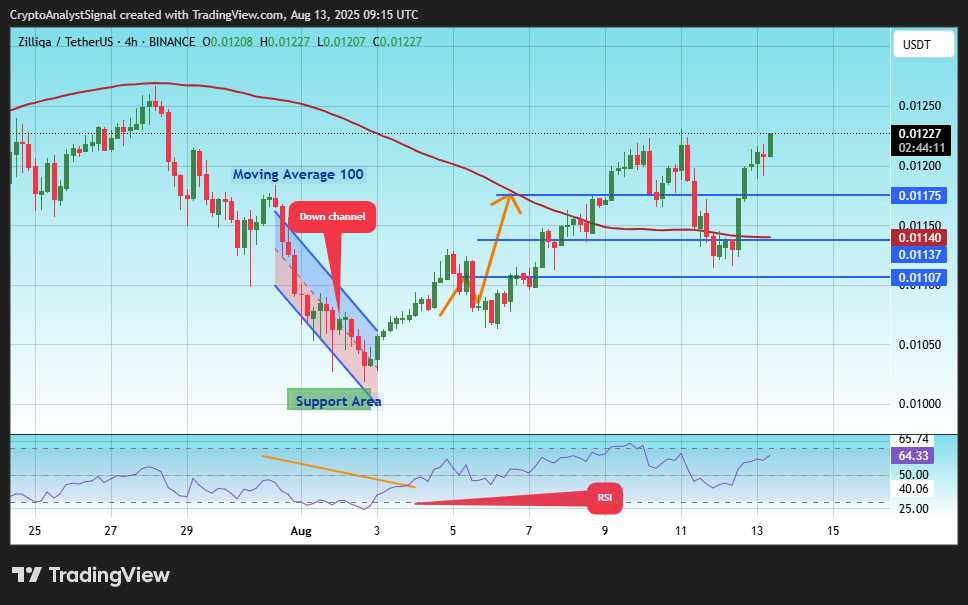This screenshot has height=605, width=968.
Task: Select the Zilliqa / TetherUS symbol title
Action: tap(65, 42)
